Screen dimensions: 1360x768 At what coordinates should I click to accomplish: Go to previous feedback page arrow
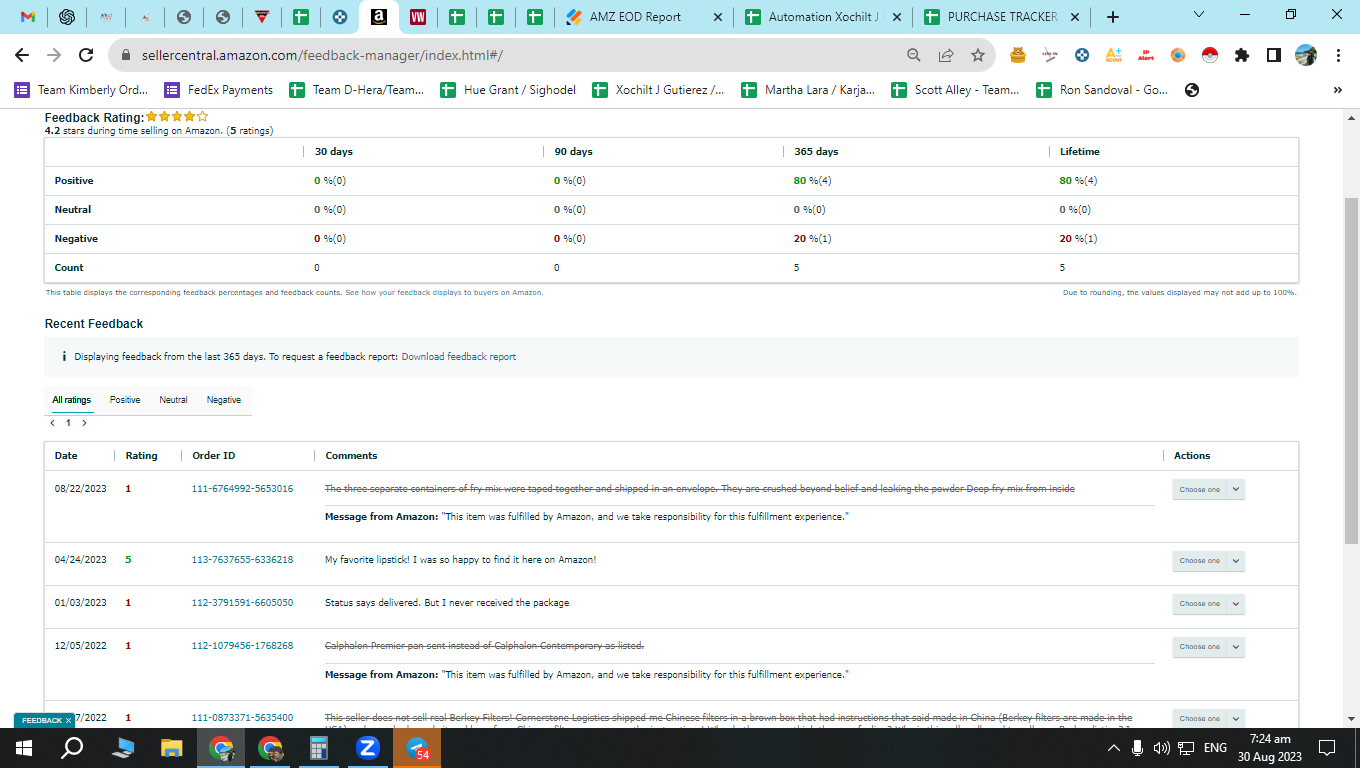coord(52,423)
